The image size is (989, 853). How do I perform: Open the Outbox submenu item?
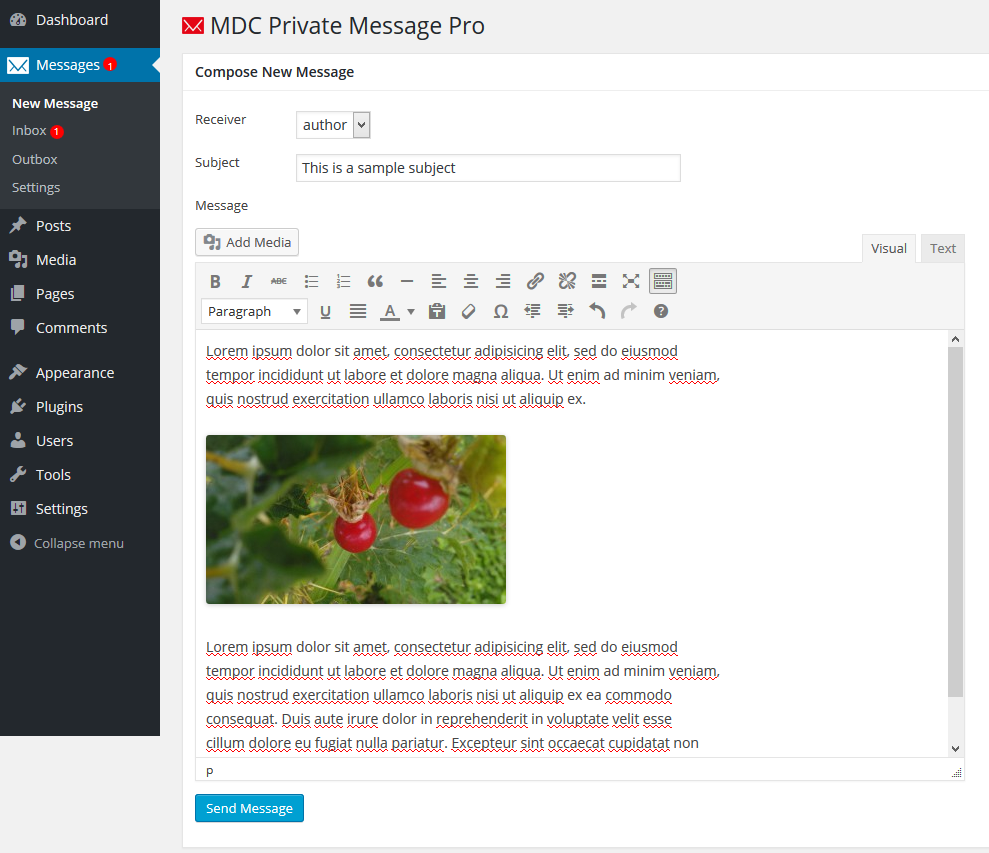click(35, 160)
